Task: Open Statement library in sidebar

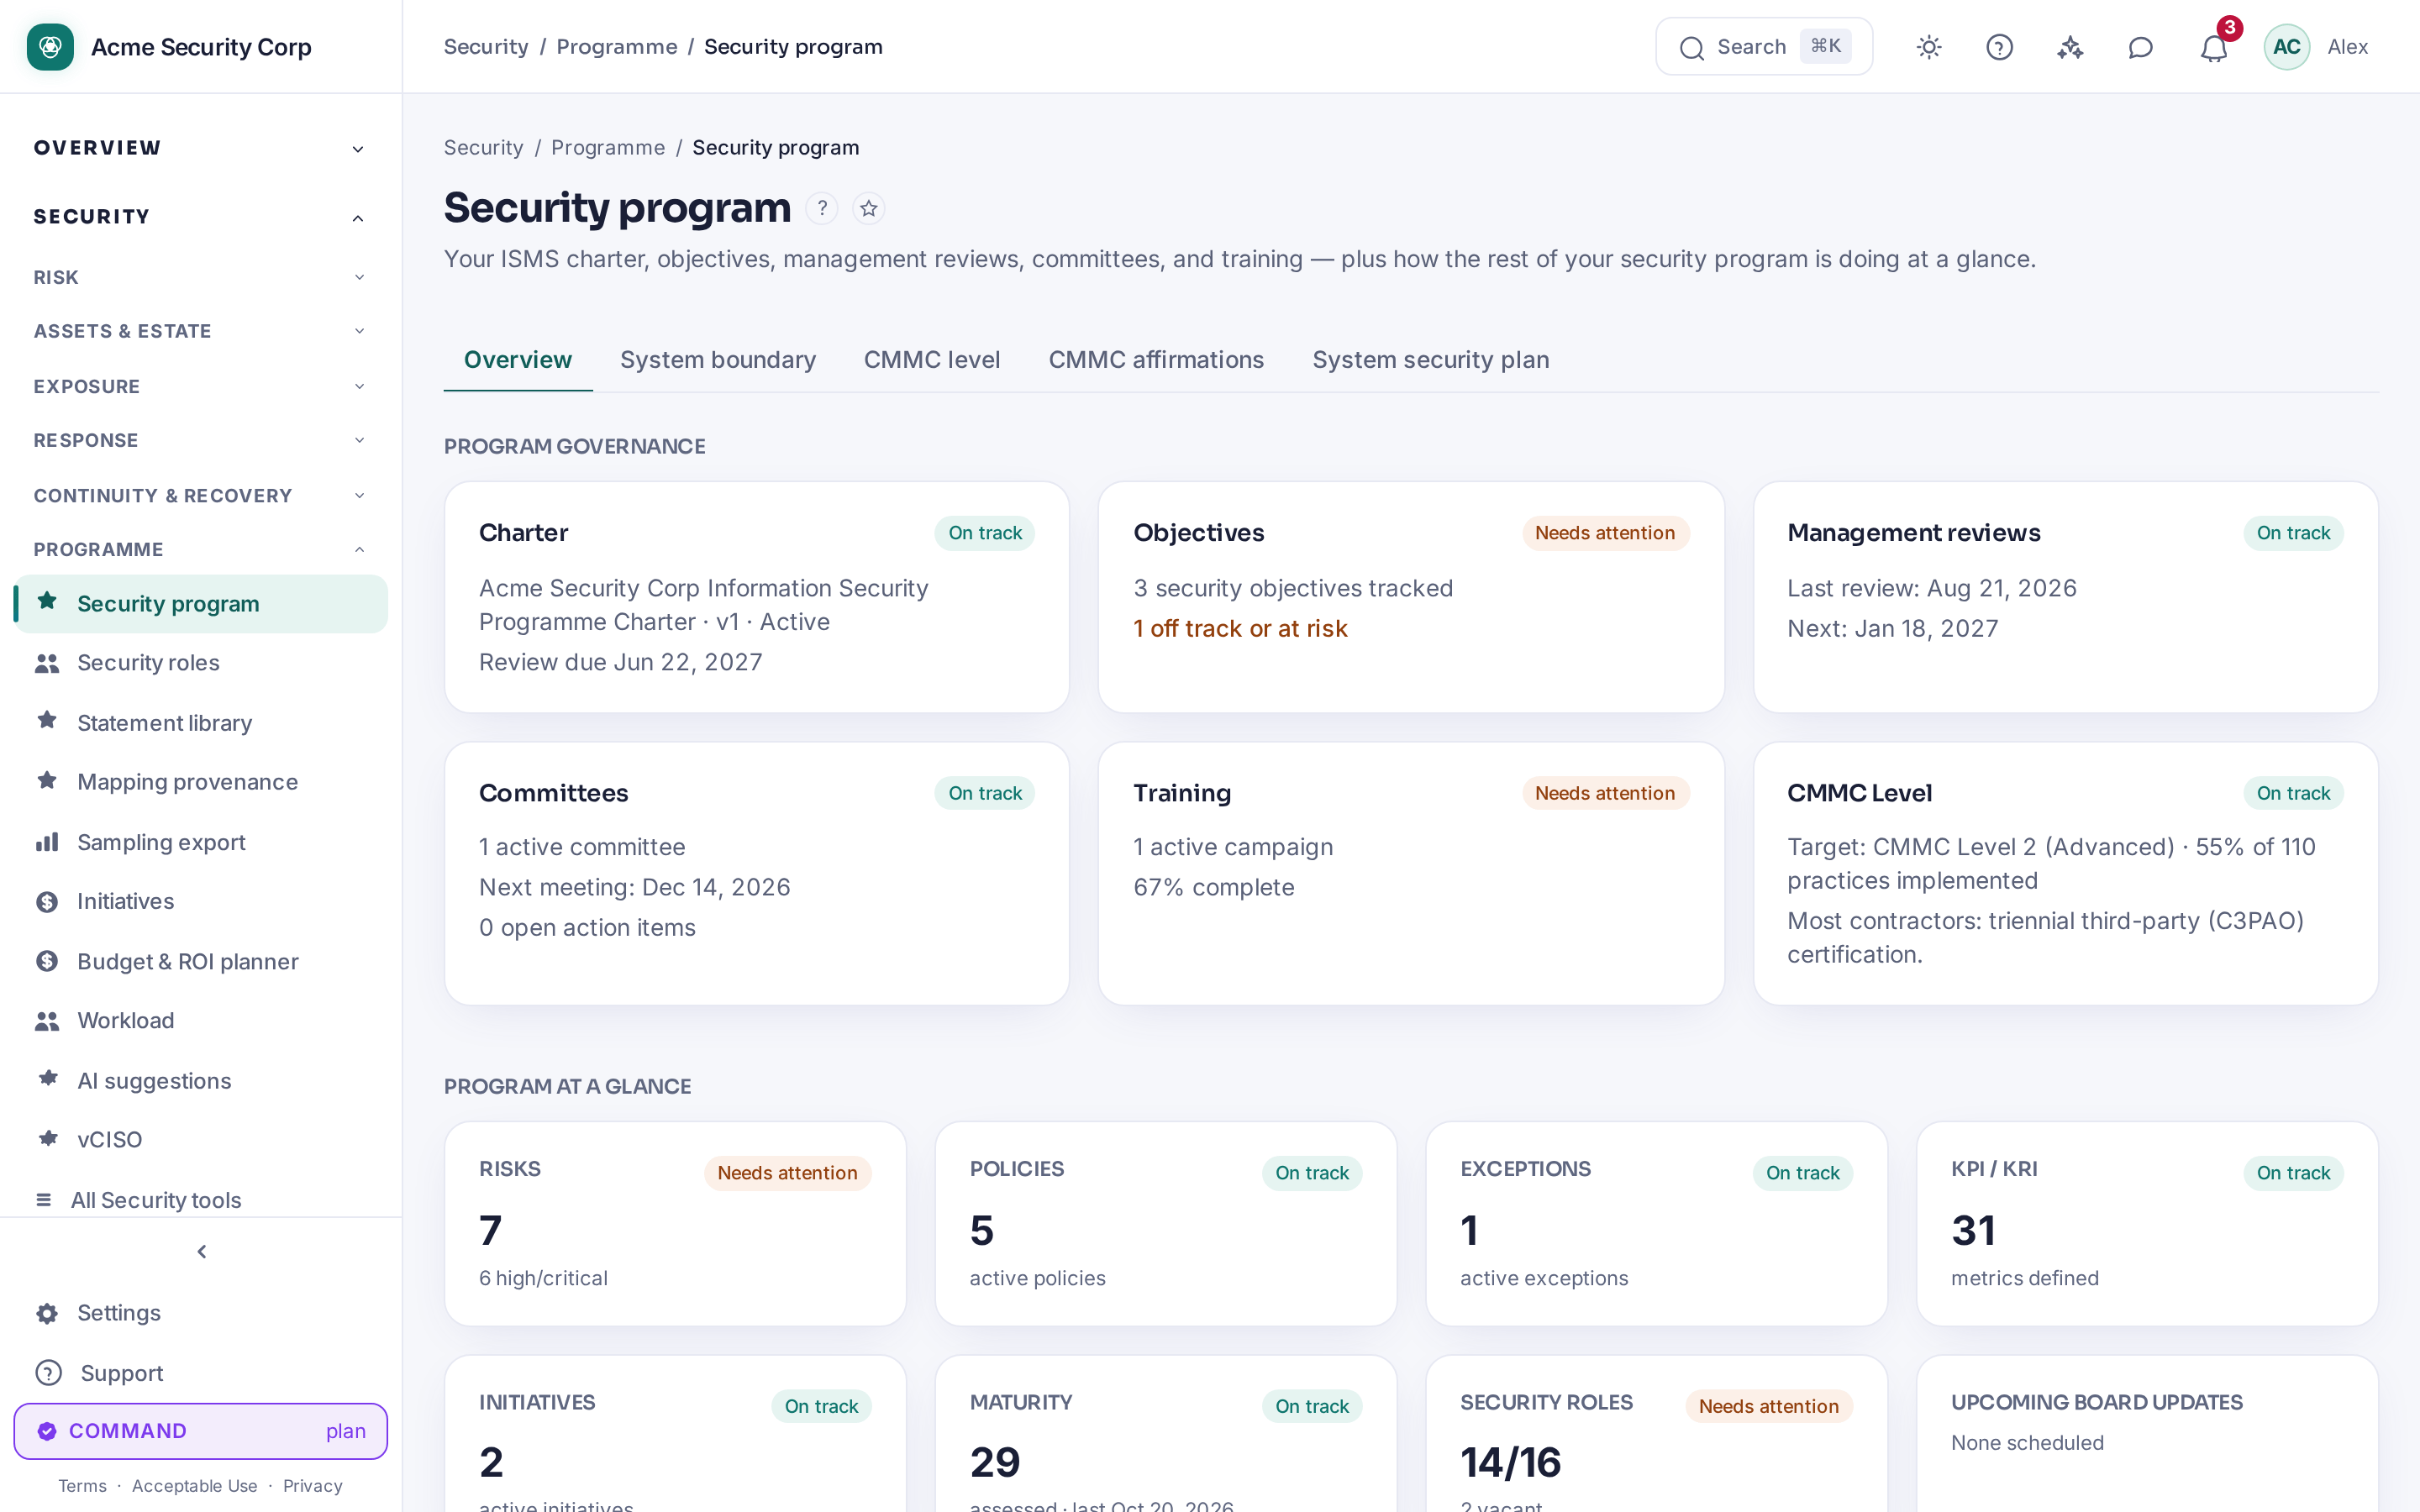Action: (201, 722)
